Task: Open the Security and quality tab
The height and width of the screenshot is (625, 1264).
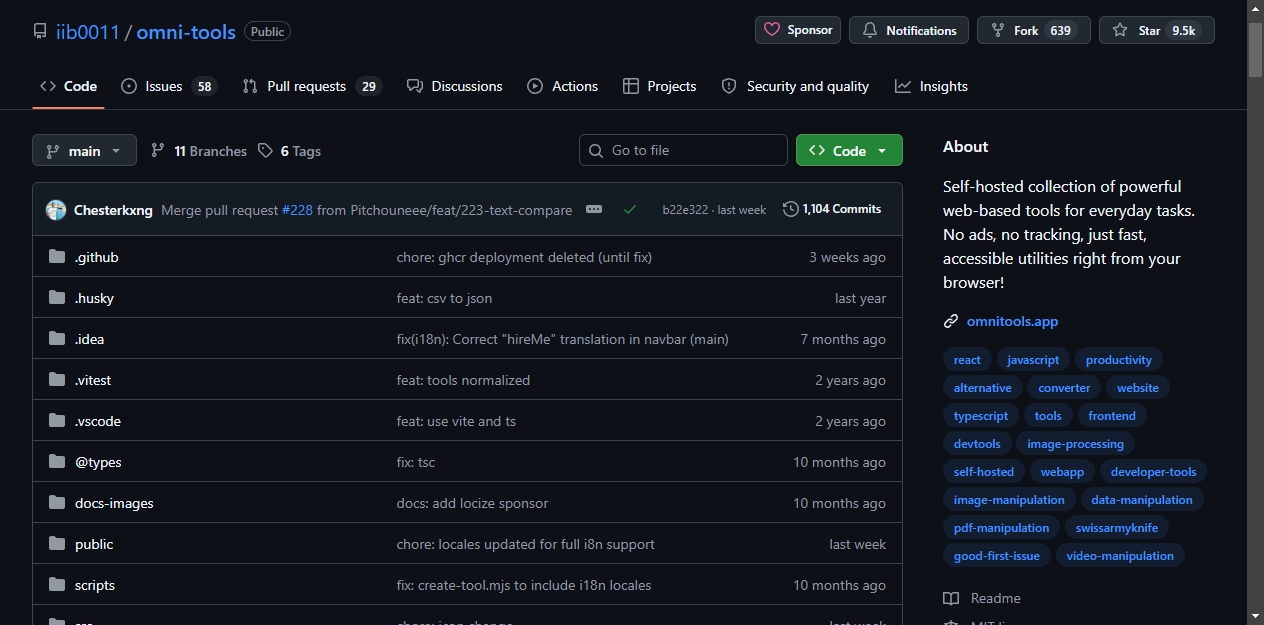Action: (795, 86)
